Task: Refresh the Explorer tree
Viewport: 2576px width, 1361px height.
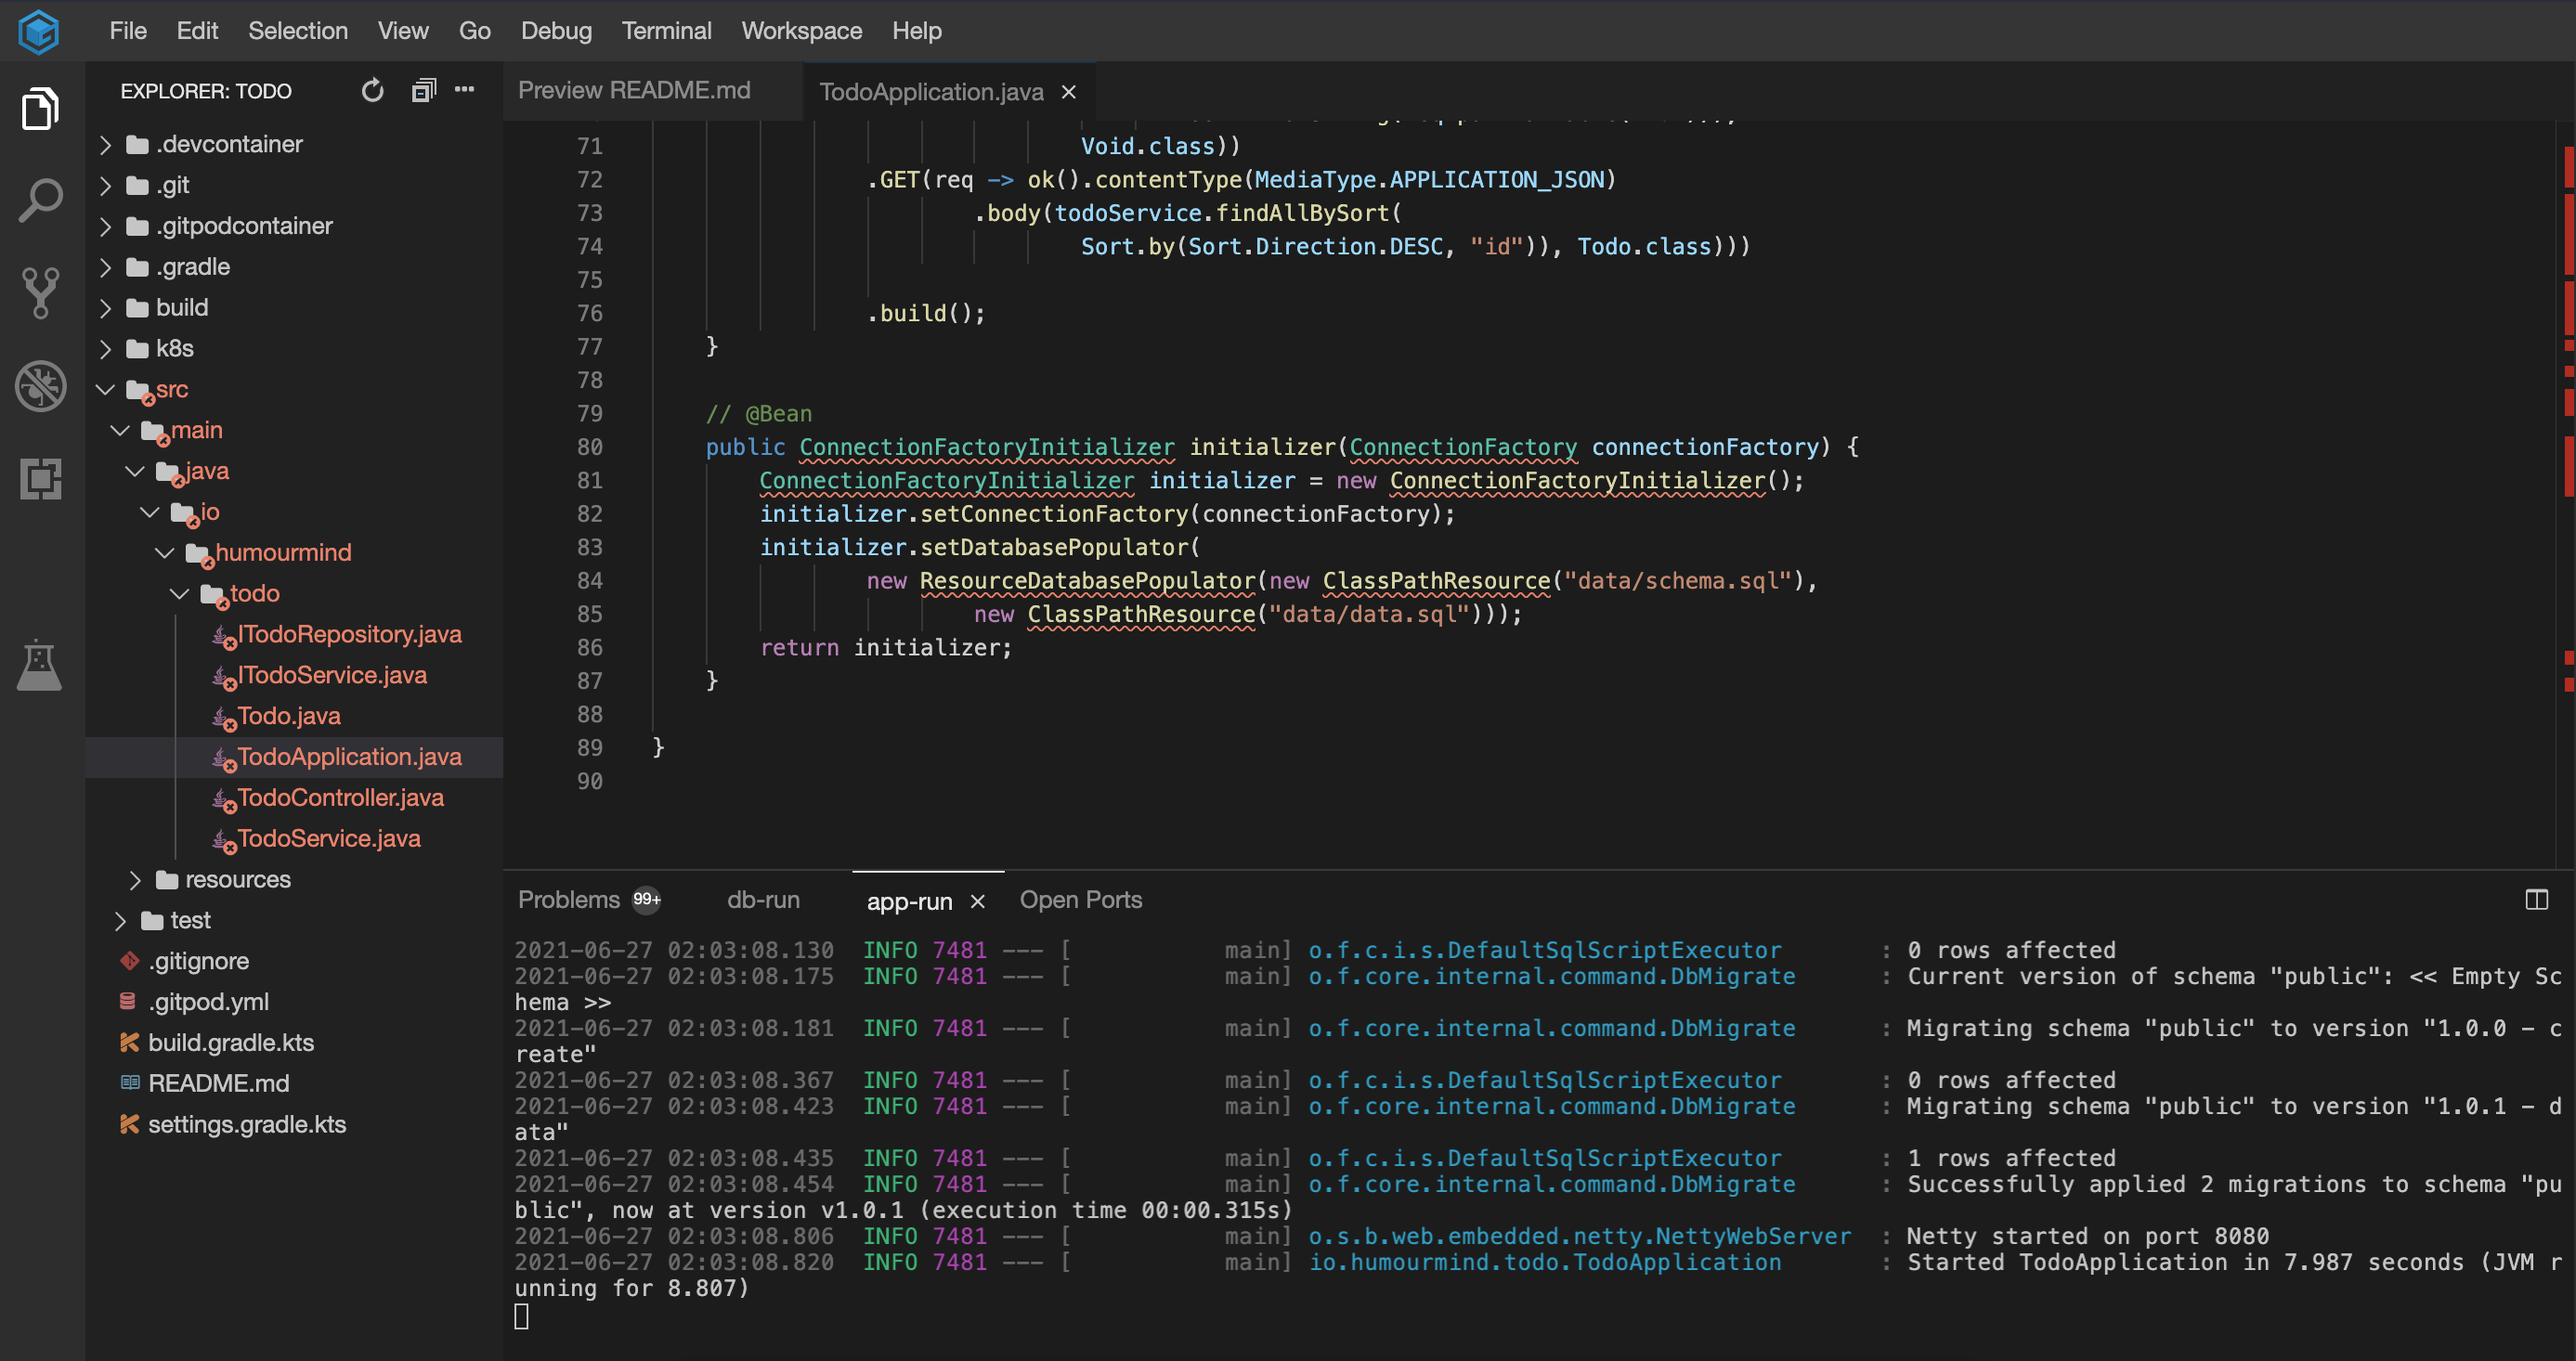Action: [372, 90]
